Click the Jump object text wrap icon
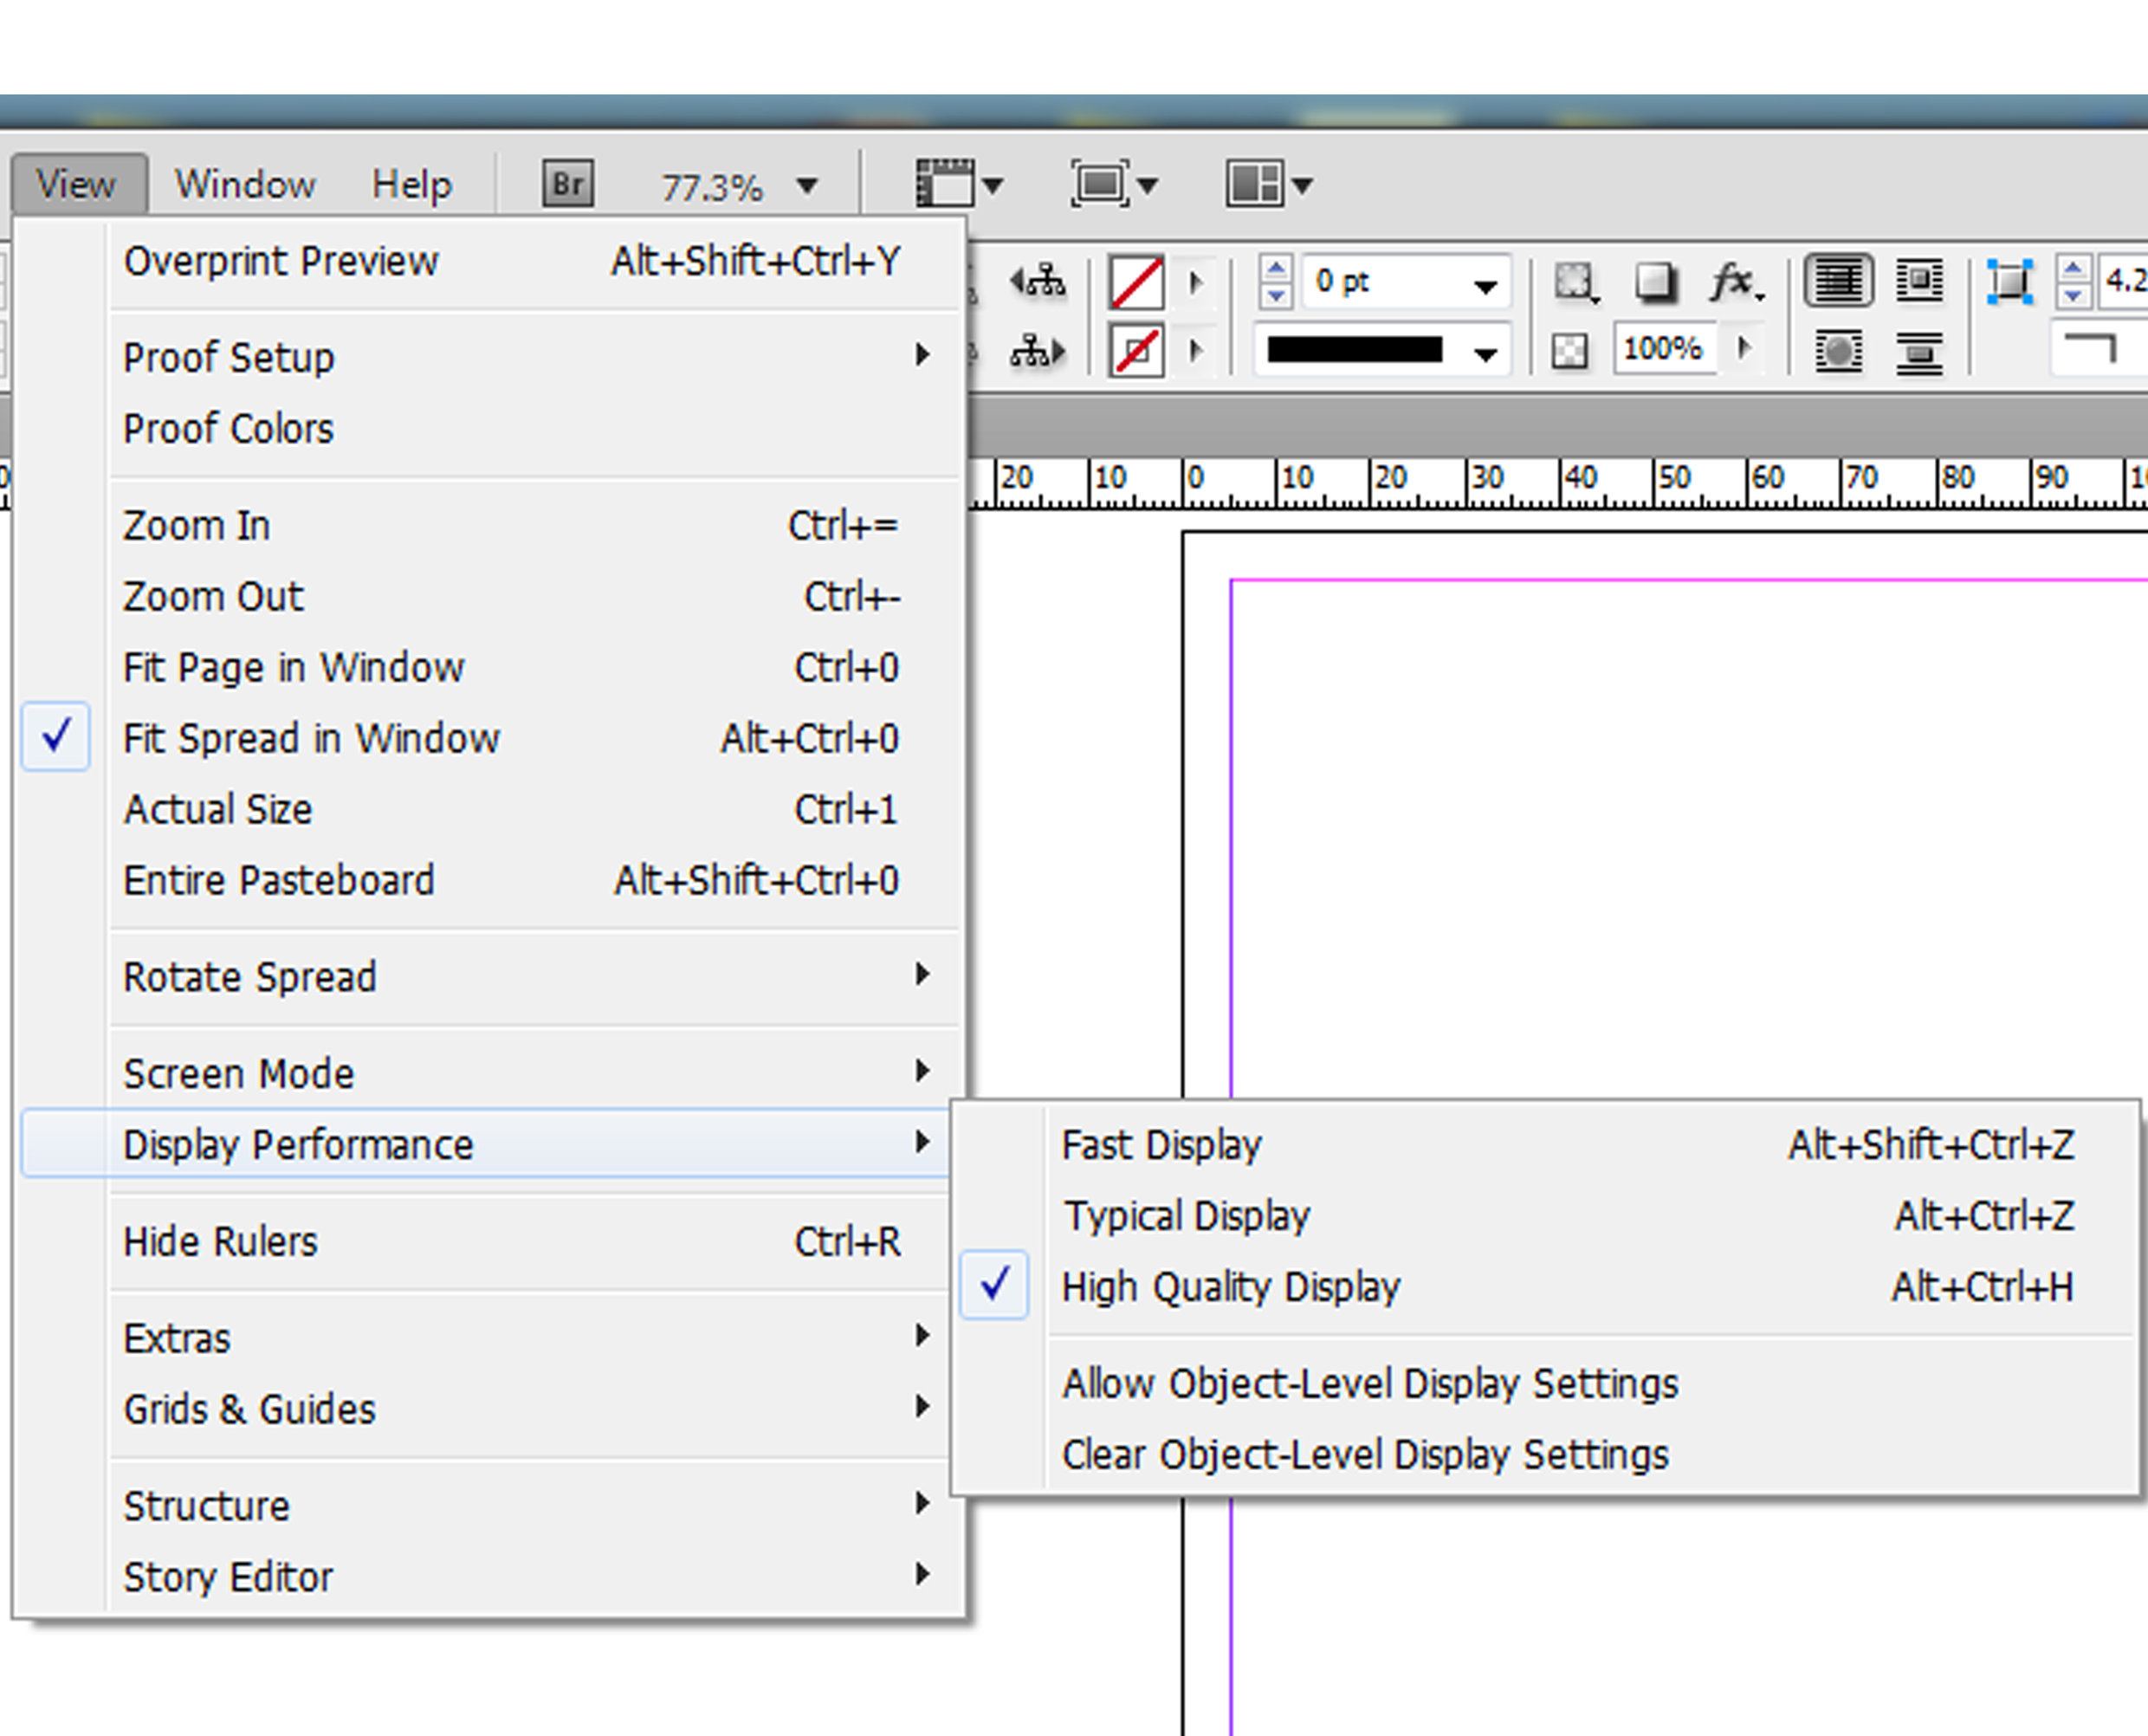The image size is (2148, 1736). pyautogui.click(x=1919, y=352)
